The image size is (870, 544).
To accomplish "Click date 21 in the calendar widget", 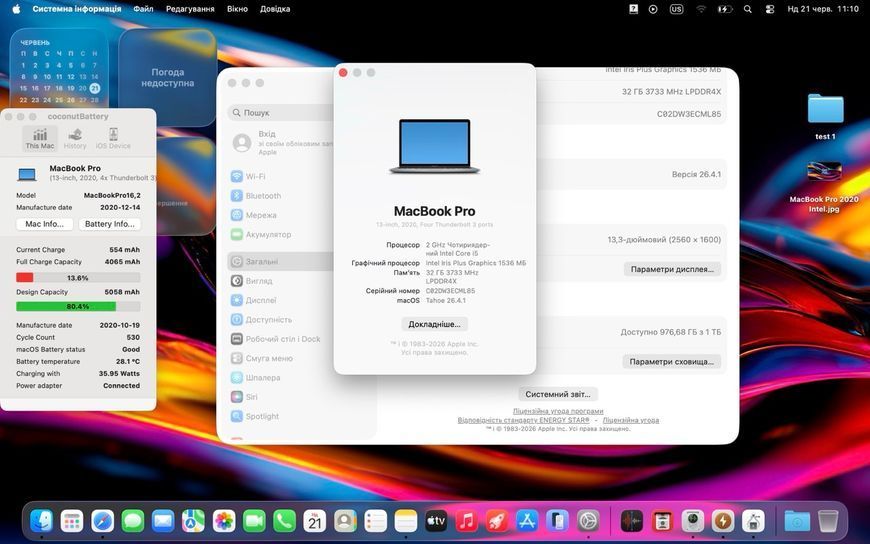I will [x=95, y=88].
